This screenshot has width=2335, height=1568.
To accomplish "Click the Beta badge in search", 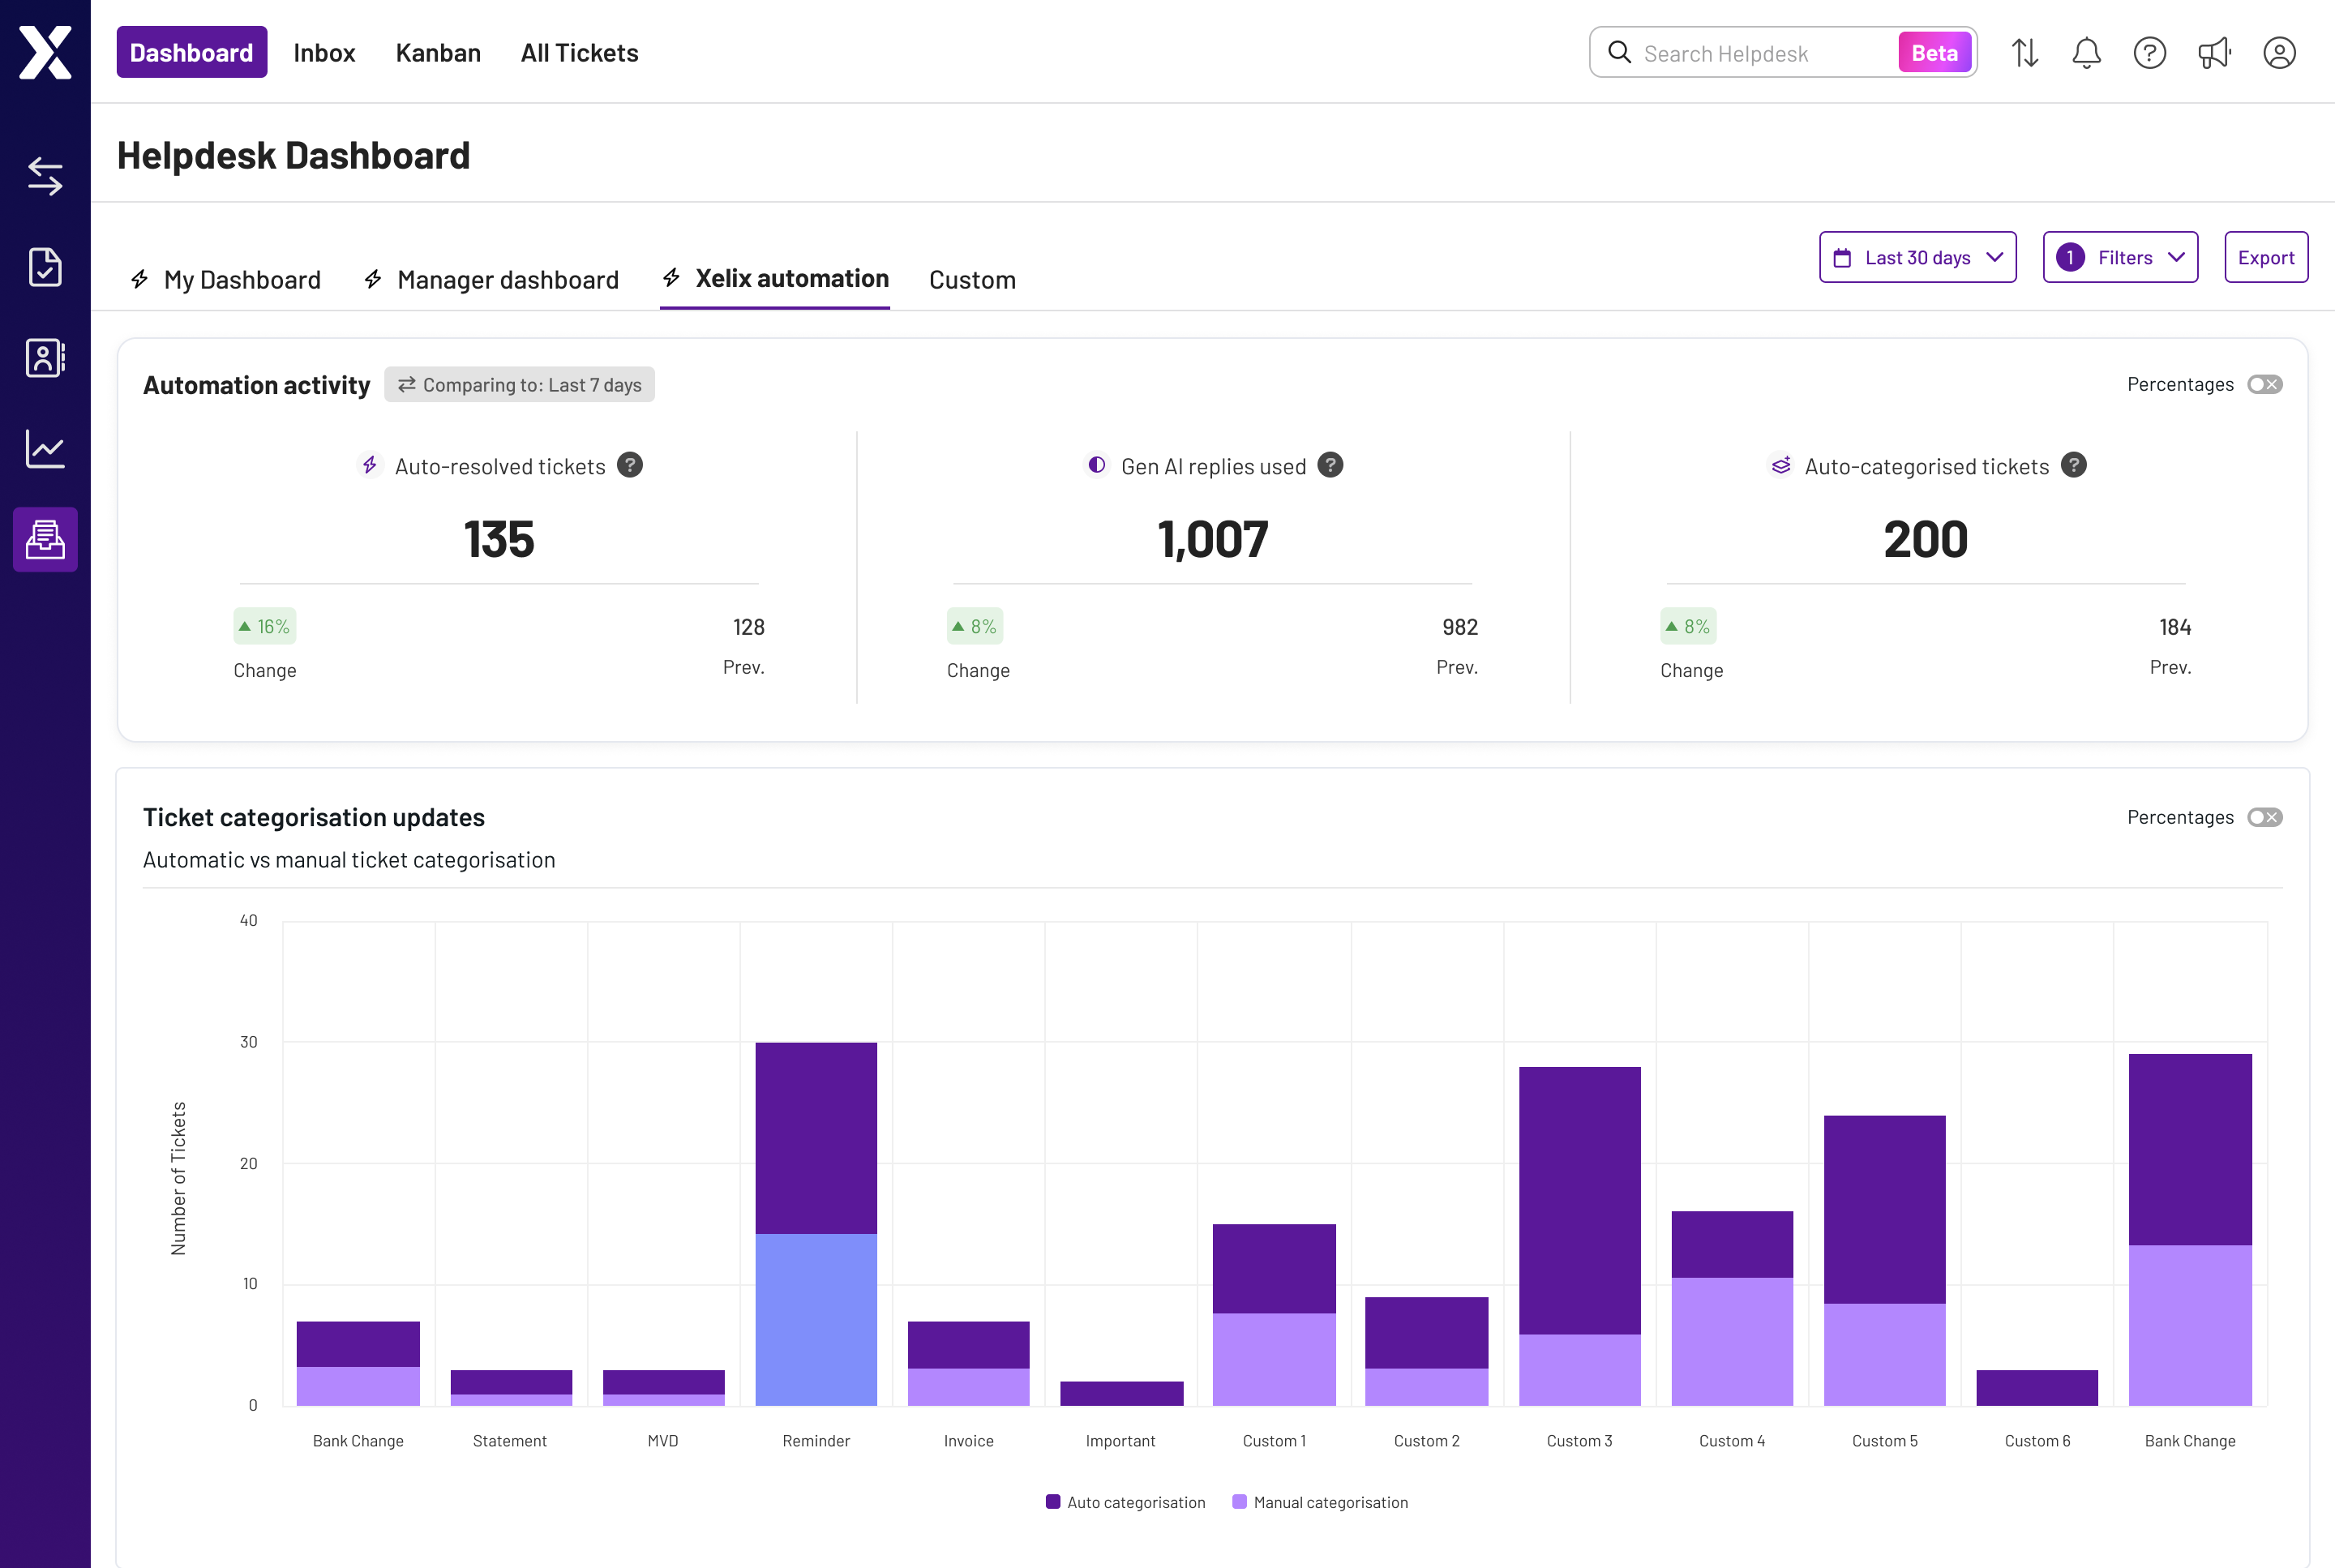I will [1934, 52].
